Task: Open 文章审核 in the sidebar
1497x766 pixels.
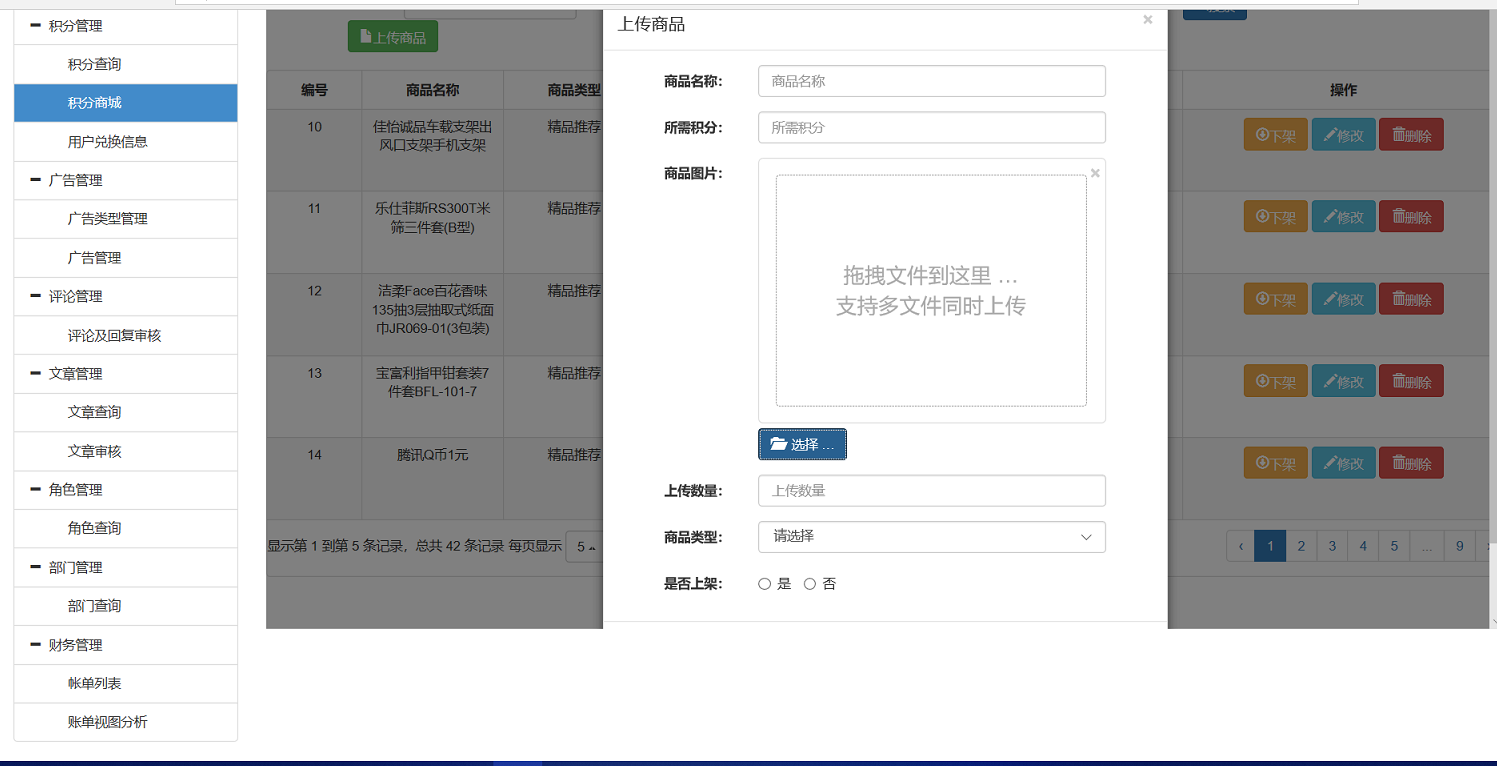Action: tap(94, 451)
